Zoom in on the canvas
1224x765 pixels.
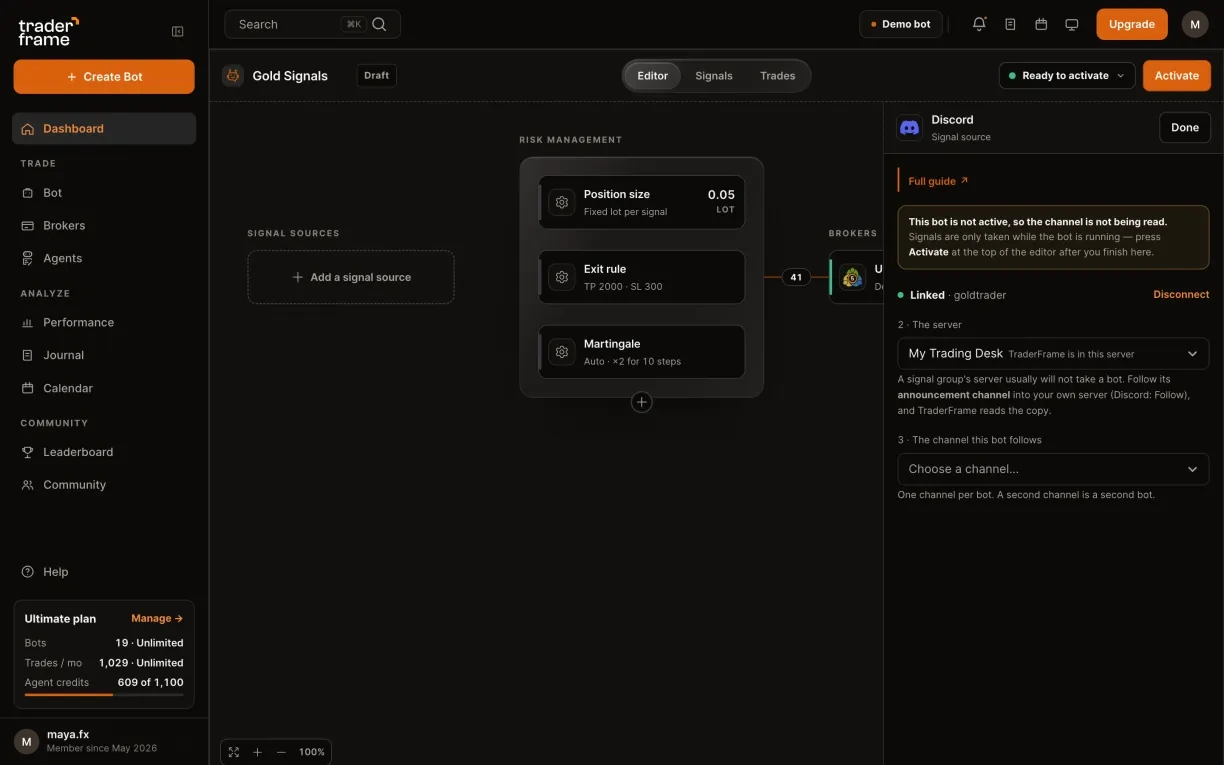[257, 752]
